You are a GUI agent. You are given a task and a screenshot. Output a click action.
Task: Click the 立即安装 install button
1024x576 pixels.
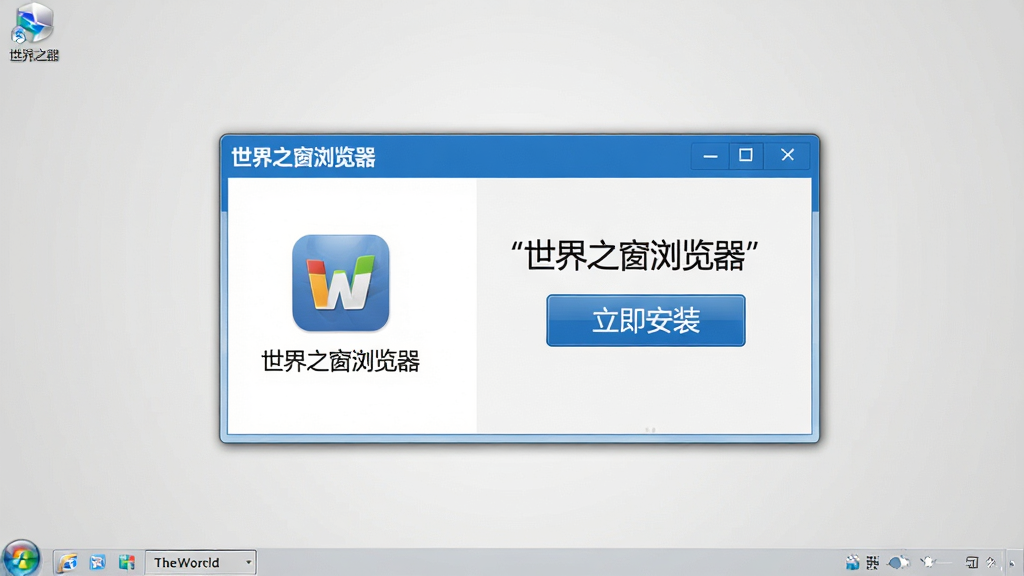coord(645,321)
